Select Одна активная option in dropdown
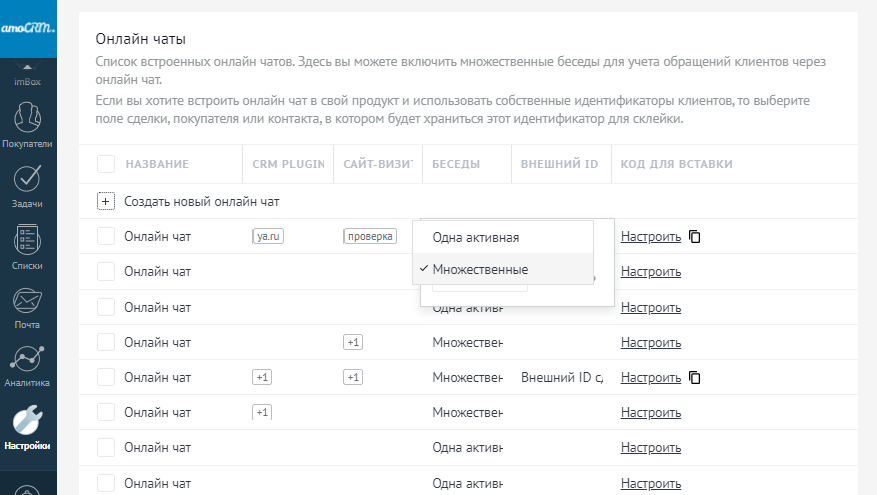Image resolution: width=877 pixels, height=495 pixels. tap(475, 237)
